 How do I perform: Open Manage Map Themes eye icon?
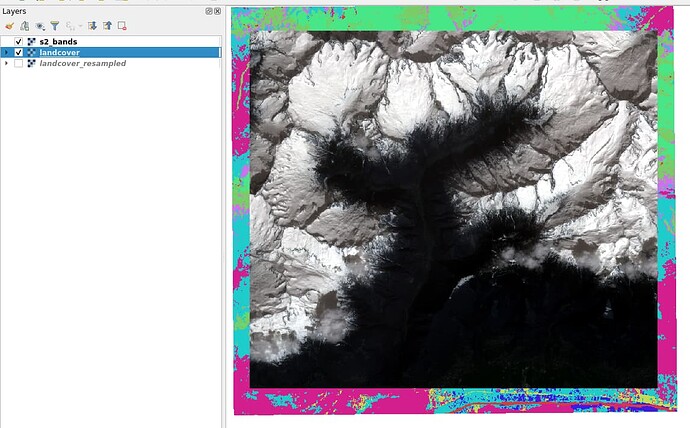39,25
